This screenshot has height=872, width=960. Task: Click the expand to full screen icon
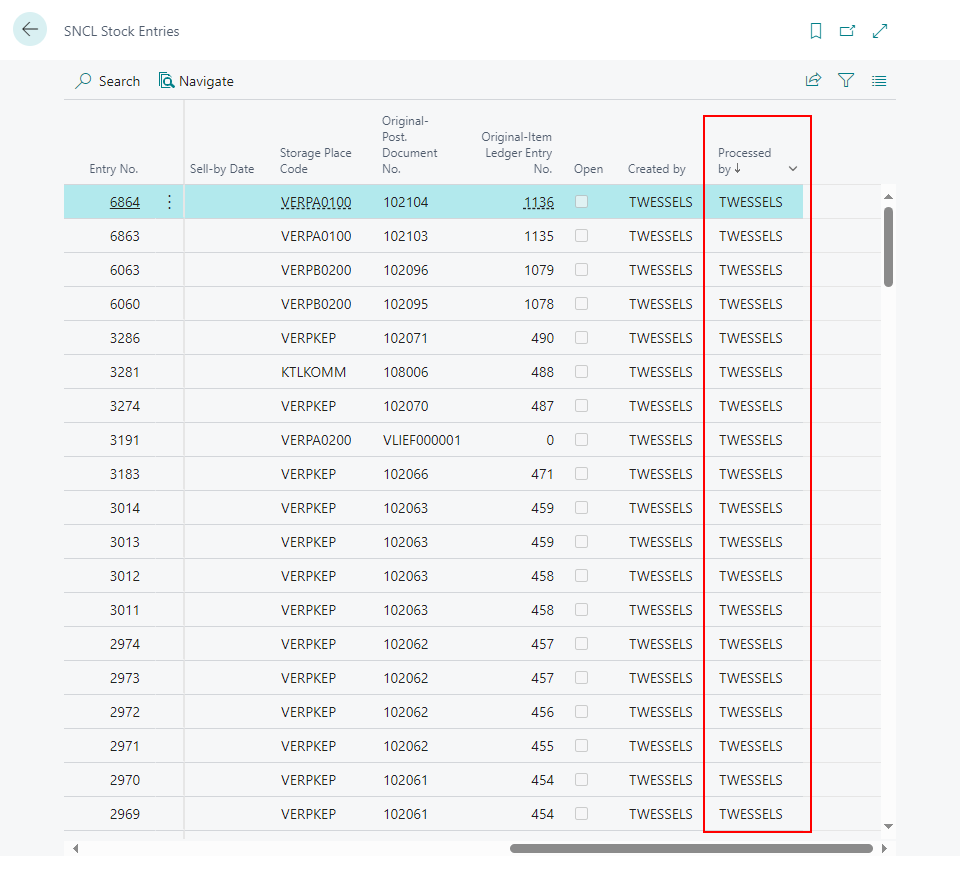(x=880, y=31)
